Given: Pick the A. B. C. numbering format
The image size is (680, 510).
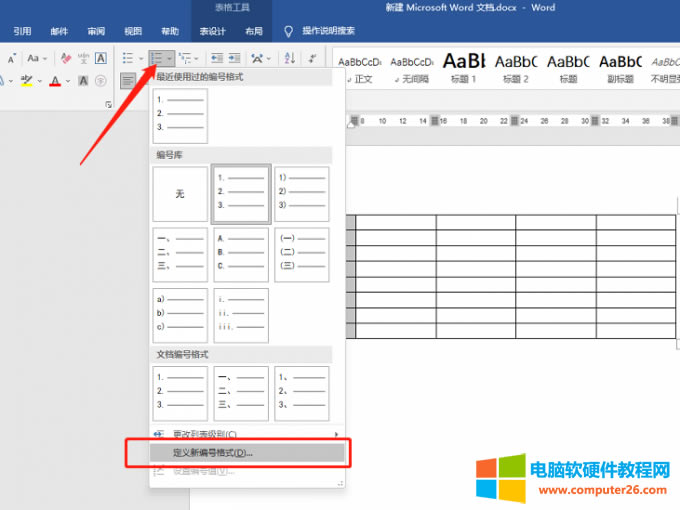Looking at the screenshot, I should pyautogui.click(x=241, y=254).
